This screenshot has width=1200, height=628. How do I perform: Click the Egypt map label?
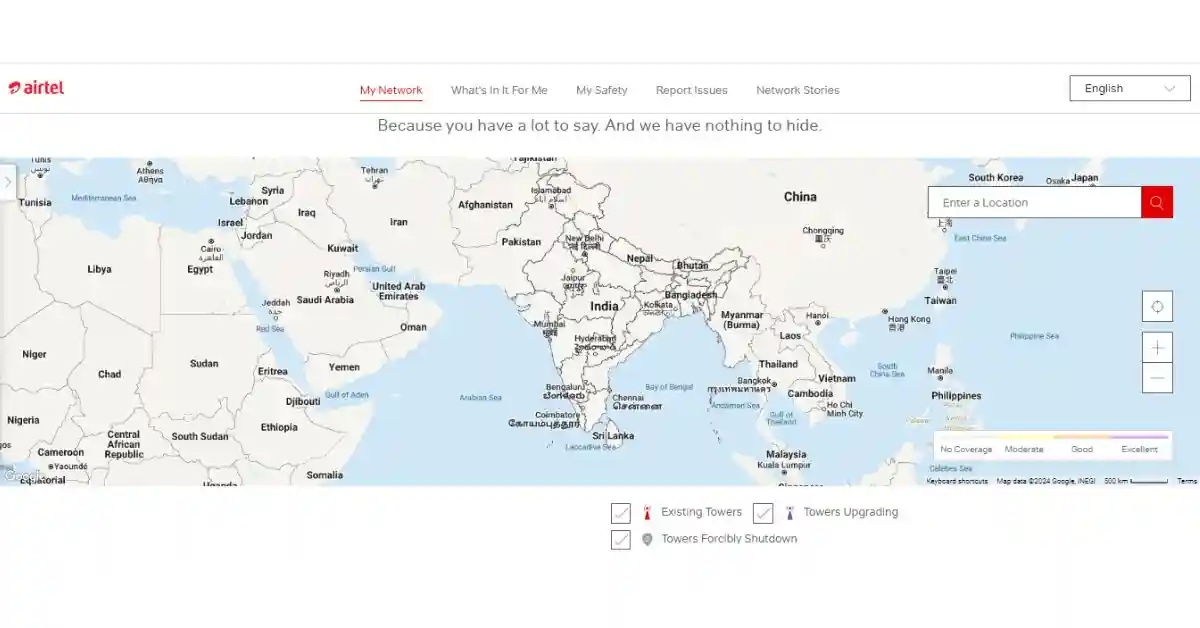(x=200, y=269)
